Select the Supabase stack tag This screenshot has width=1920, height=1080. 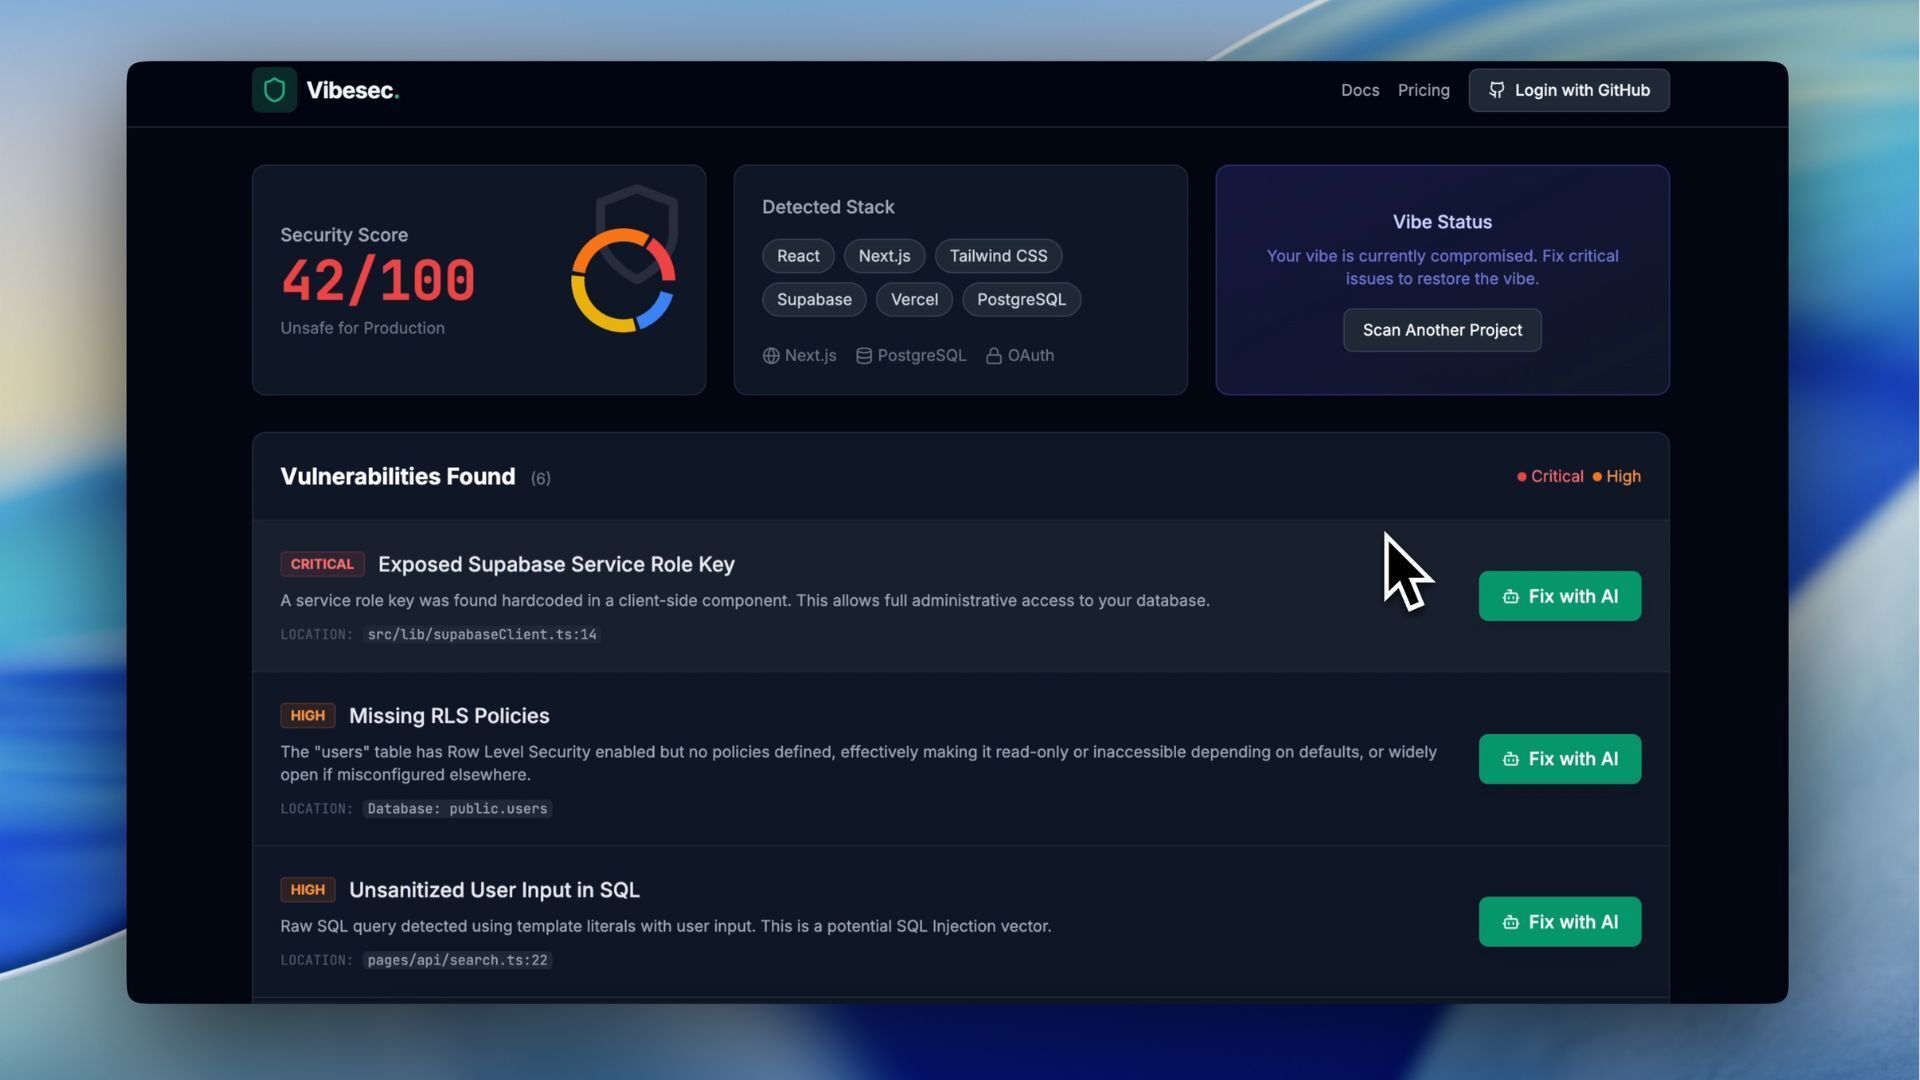[813, 300]
